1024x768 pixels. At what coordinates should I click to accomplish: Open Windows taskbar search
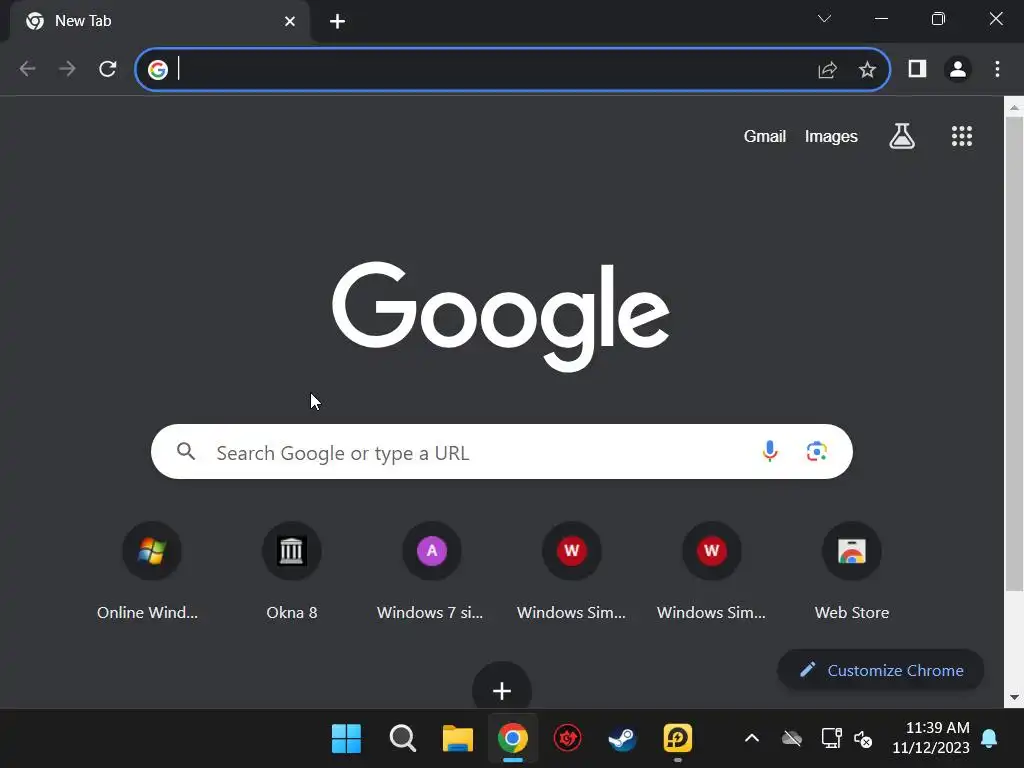coord(402,739)
